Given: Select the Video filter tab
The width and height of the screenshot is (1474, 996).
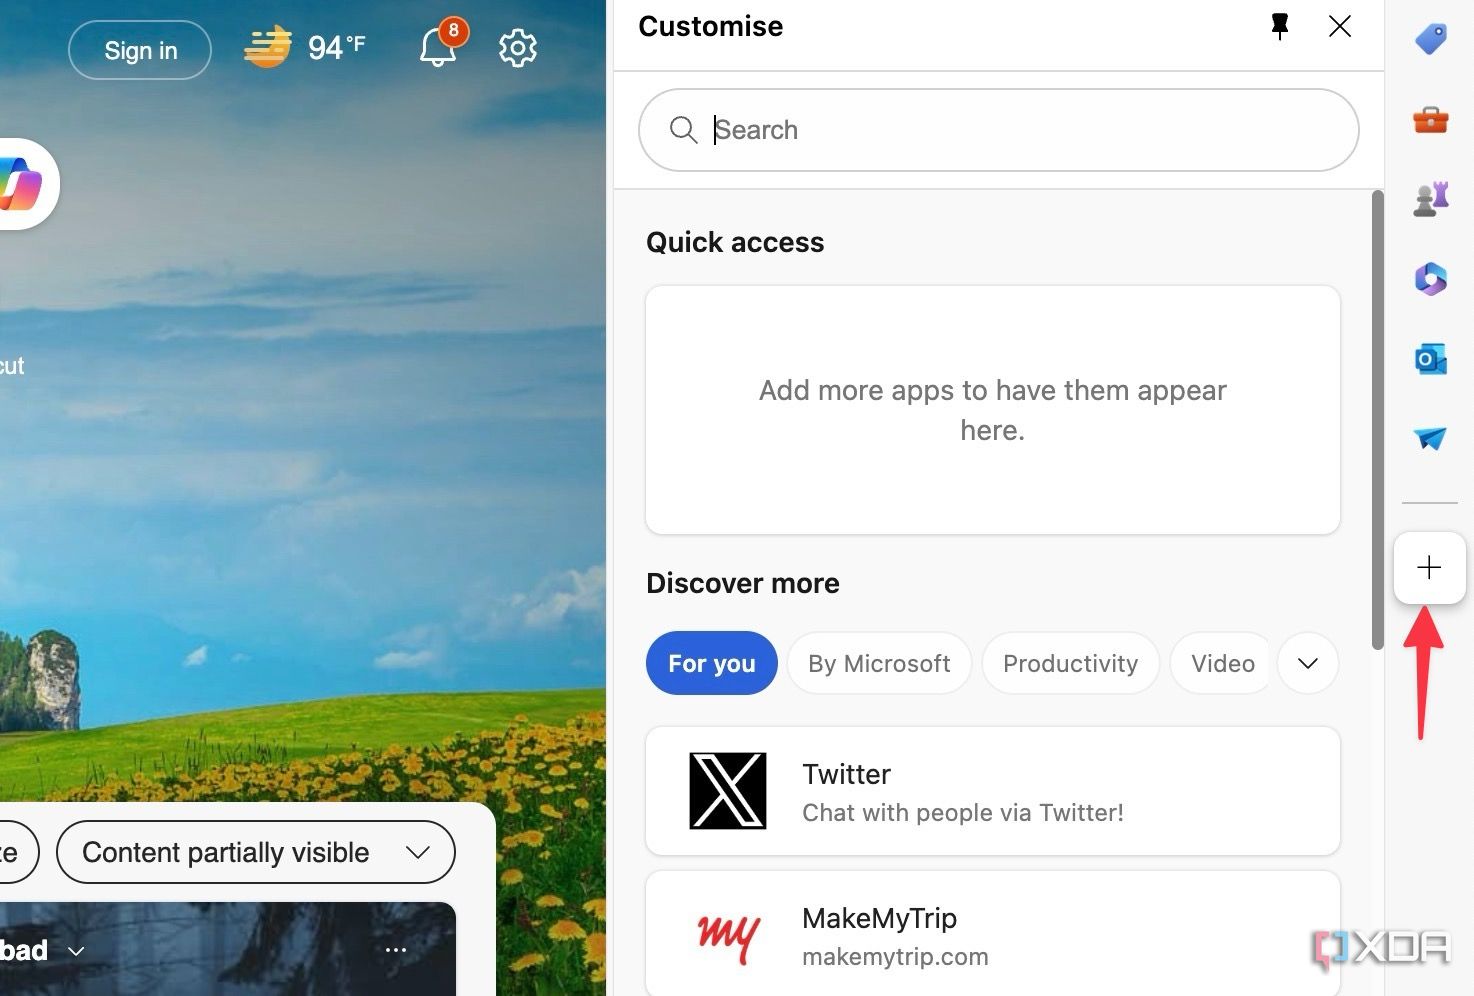Looking at the screenshot, I should (1222, 663).
